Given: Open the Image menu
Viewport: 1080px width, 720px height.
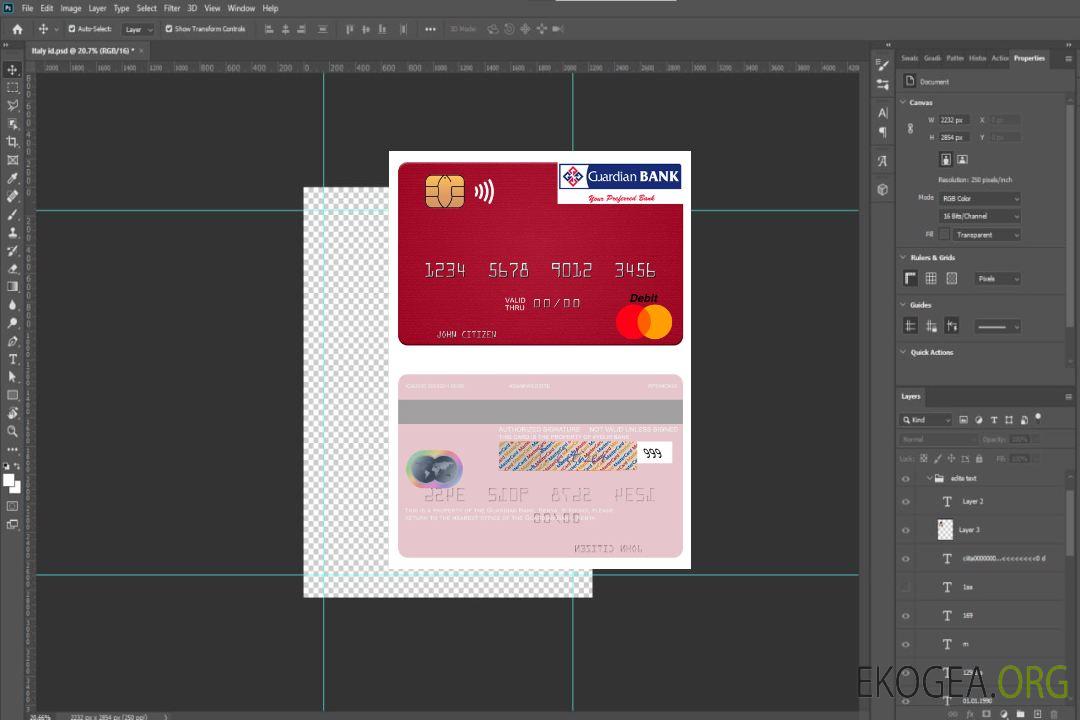Looking at the screenshot, I should point(70,8).
